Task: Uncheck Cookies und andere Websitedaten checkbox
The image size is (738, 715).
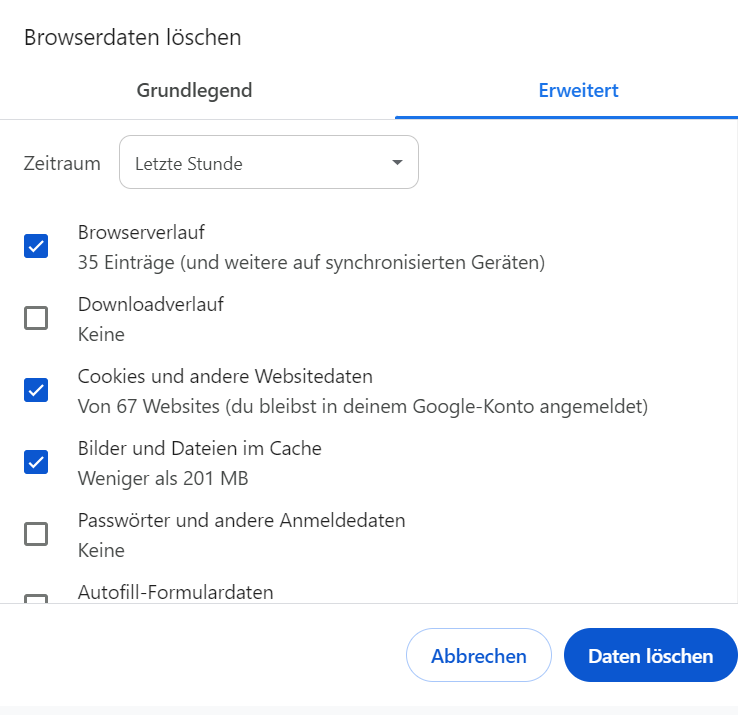Action: coord(36,390)
